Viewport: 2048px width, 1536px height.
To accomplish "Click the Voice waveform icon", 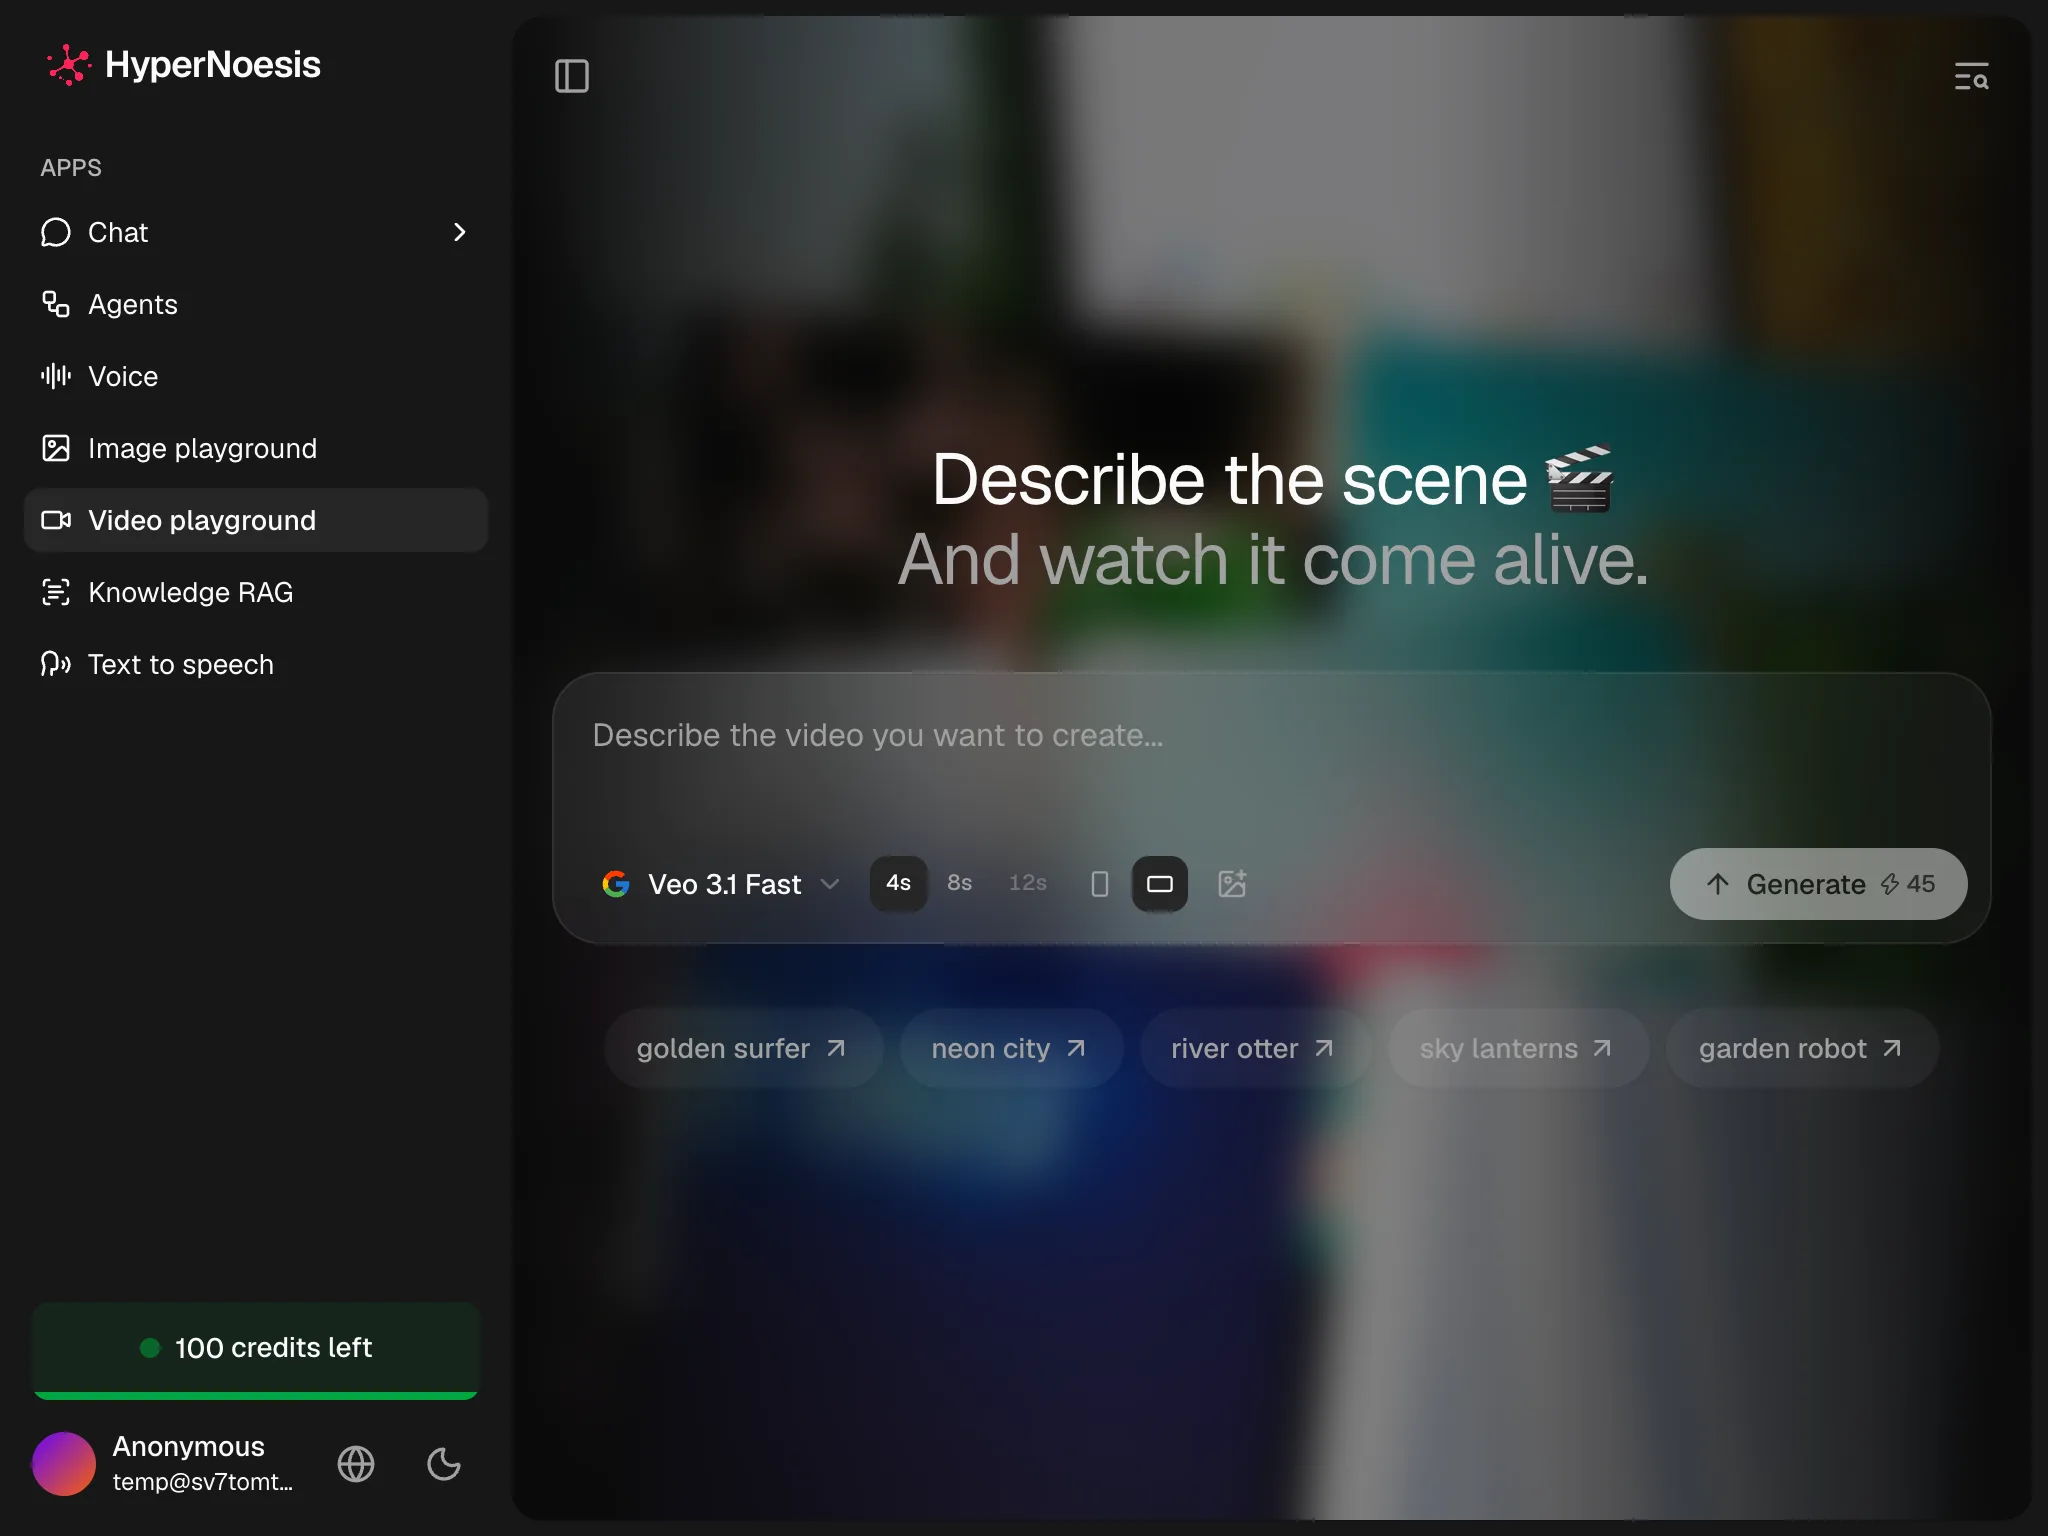I will tap(56, 376).
